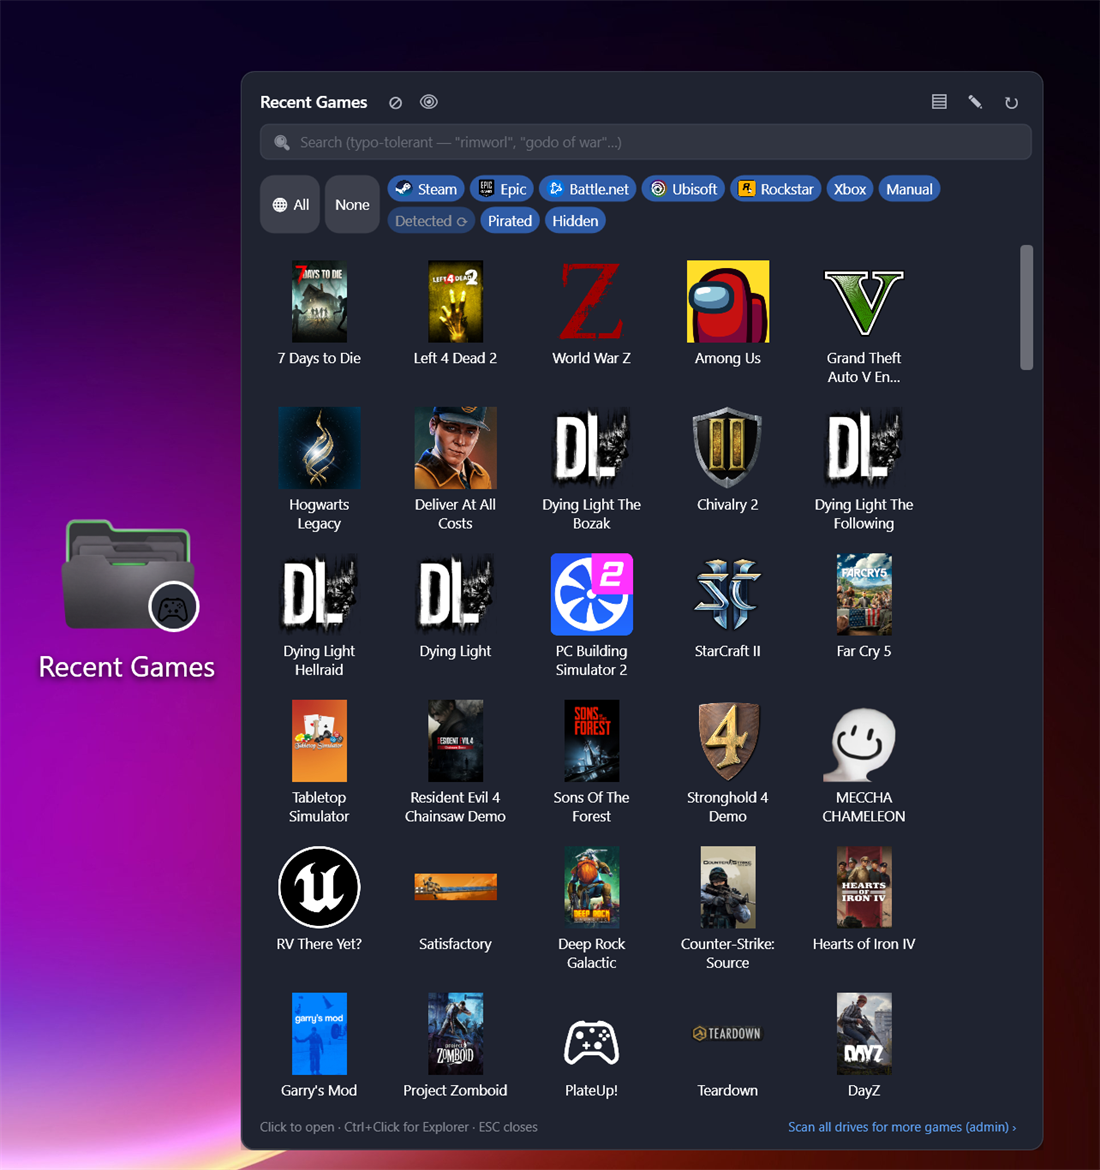Open Tabletop Simulator
Image resolution: width=1100 pixels, height=1170 pixels.
coord(319,741)
